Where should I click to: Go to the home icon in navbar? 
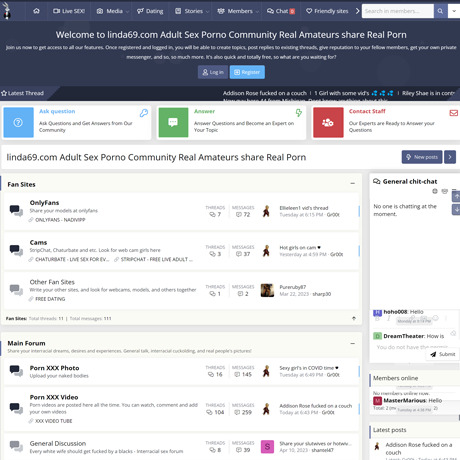coord(36,11)
